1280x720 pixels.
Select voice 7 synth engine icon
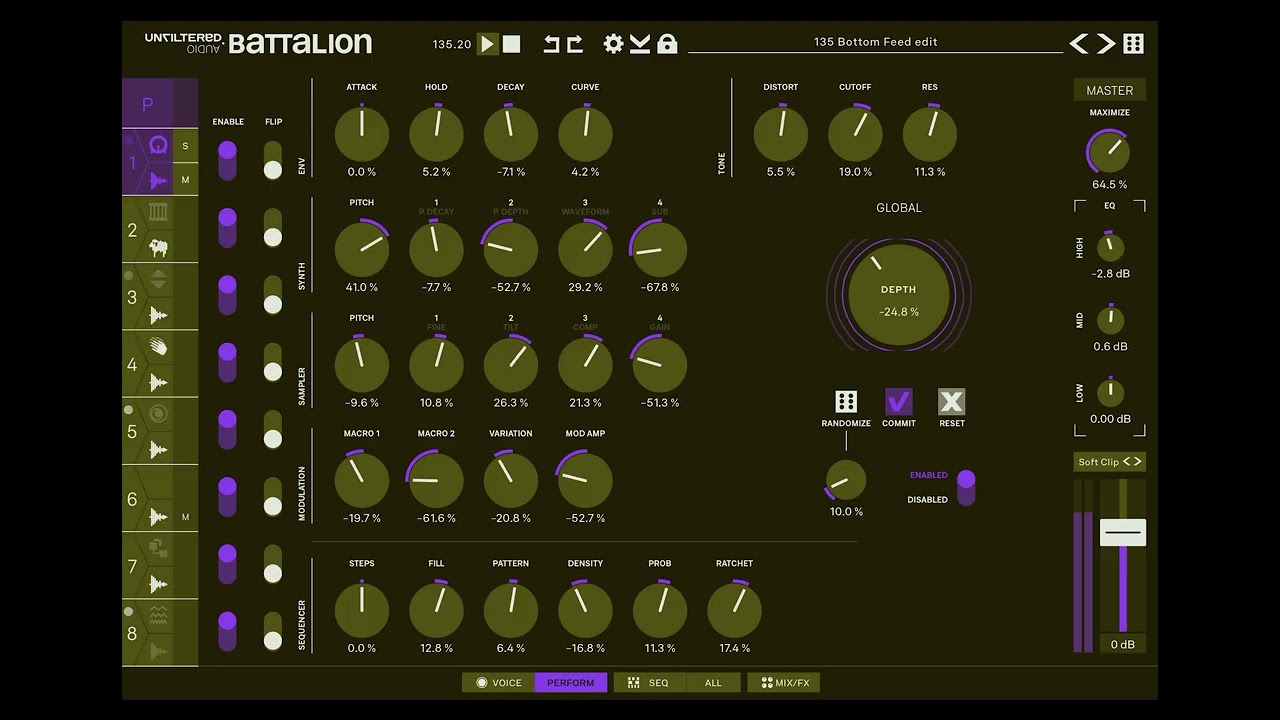tap(158, 548)
